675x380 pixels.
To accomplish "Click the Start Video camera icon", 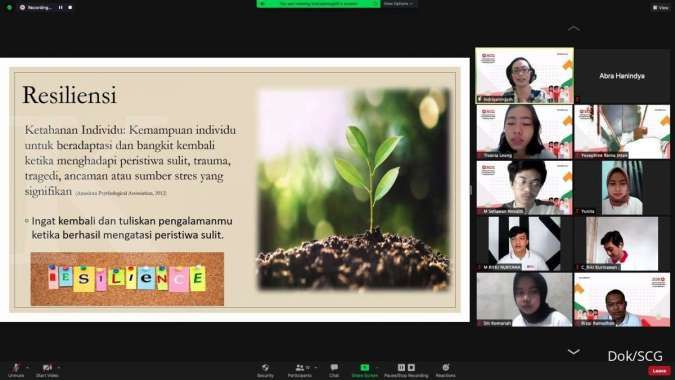I will tap(47, 368).
